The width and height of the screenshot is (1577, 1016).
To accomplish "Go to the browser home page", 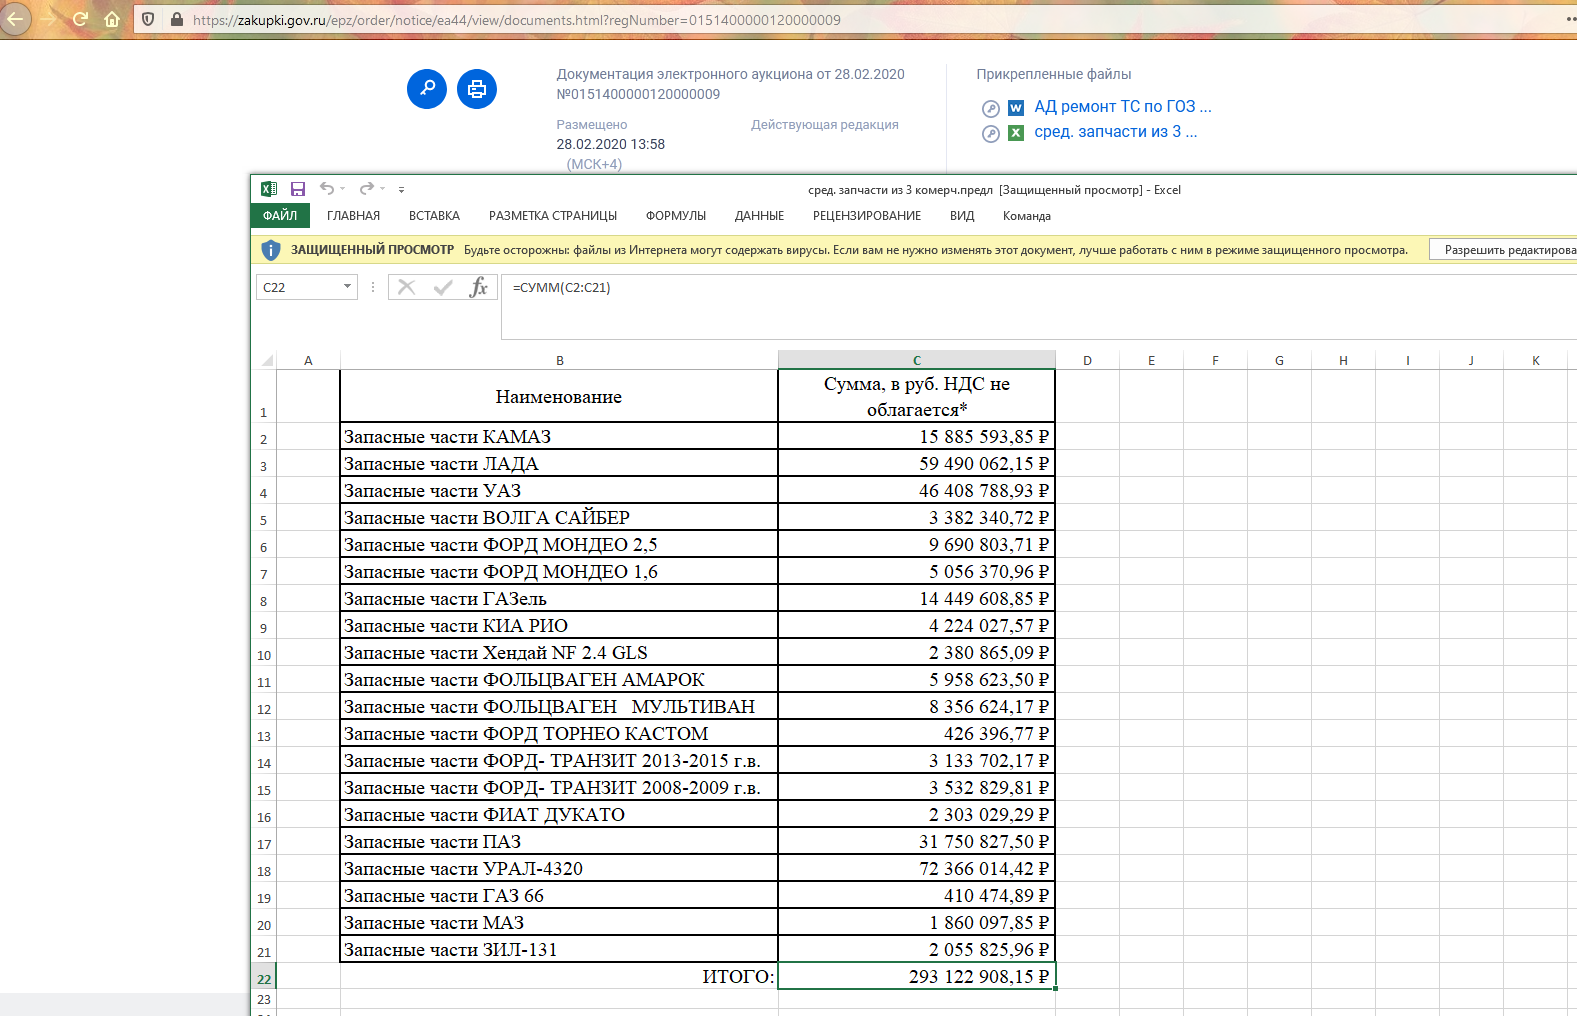I will tap(112, 19).
